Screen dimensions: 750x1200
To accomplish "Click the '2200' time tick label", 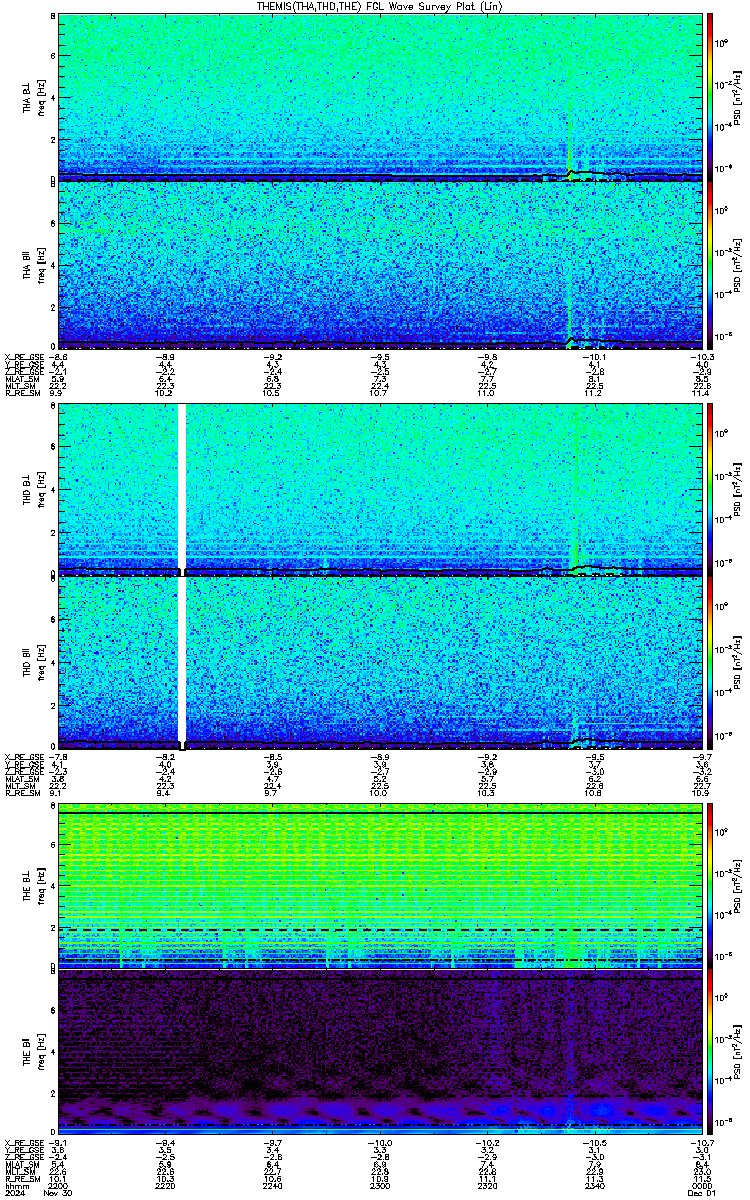I will [59, 1186].
